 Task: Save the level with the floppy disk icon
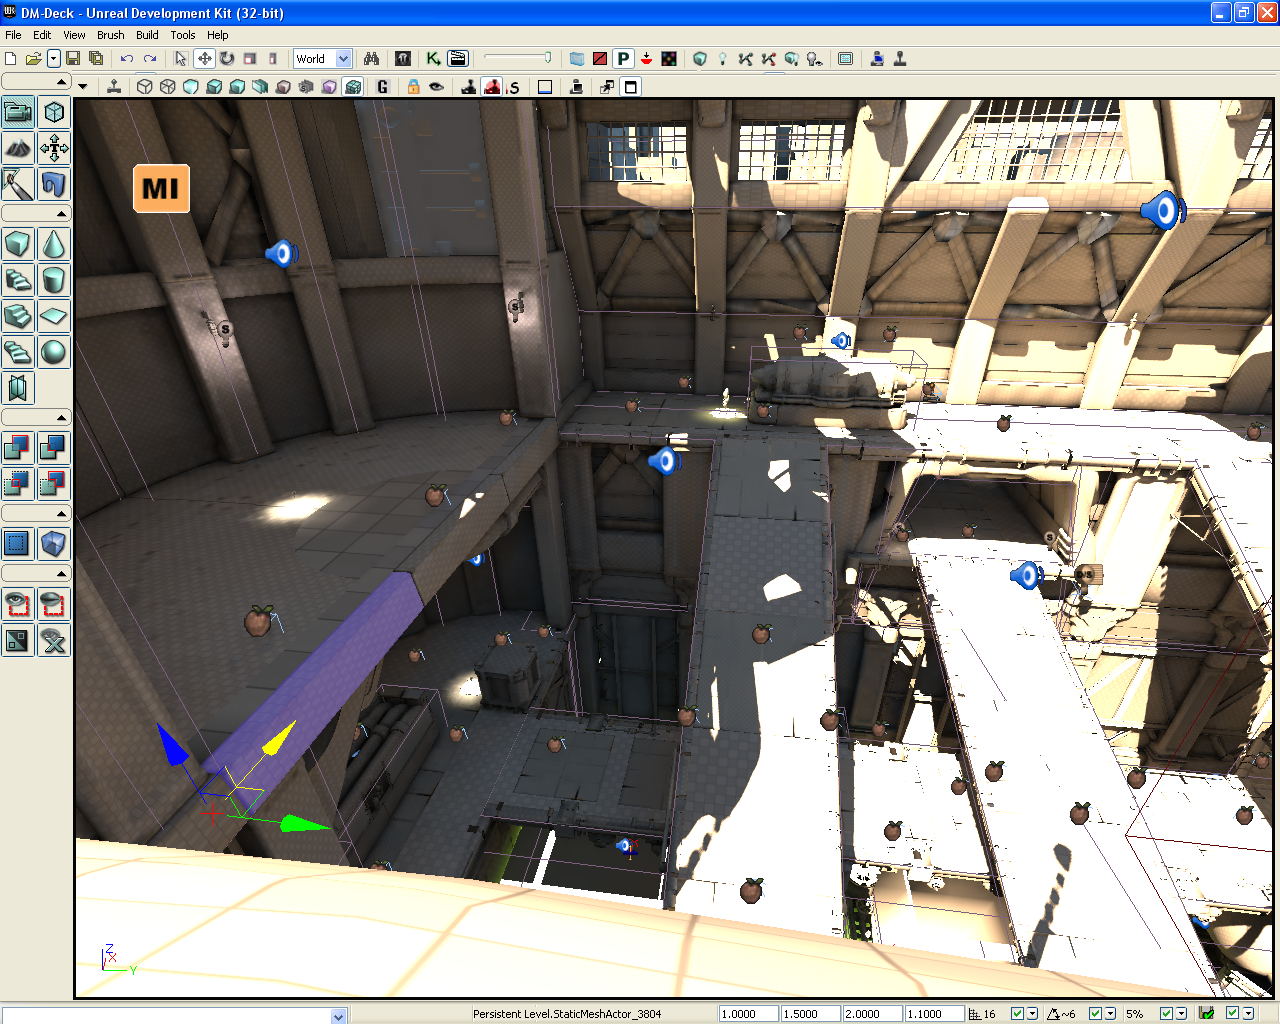pyautogui.click(x=73, y=59)
